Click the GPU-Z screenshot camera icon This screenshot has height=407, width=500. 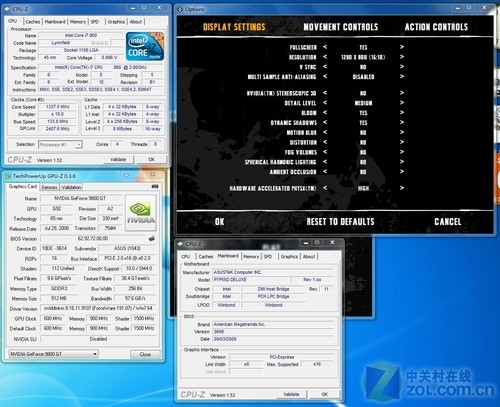click(155, 186)
